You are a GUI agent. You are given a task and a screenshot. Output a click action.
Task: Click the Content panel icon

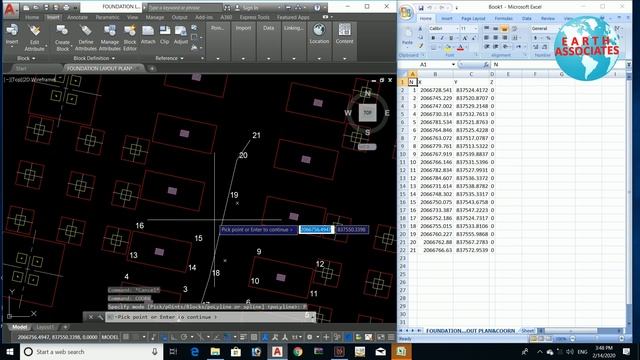coord(344,33)
